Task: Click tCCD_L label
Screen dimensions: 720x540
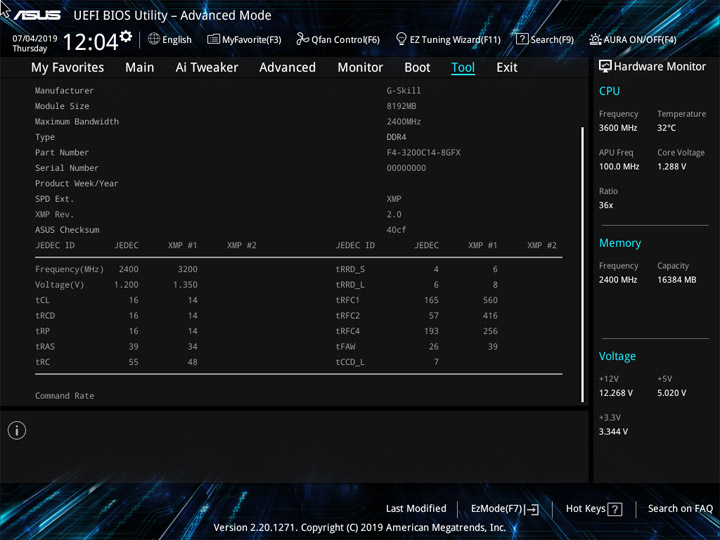Action: click(x=350, y=362)
